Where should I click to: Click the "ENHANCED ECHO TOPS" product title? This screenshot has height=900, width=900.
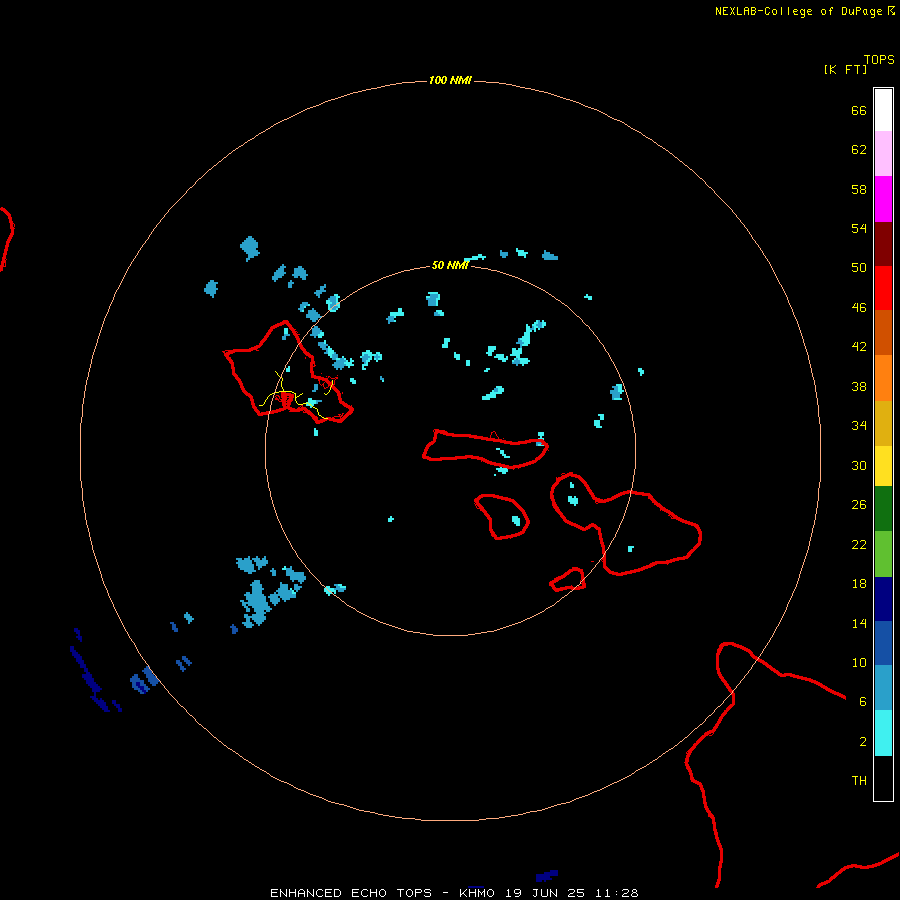[351, 893]
